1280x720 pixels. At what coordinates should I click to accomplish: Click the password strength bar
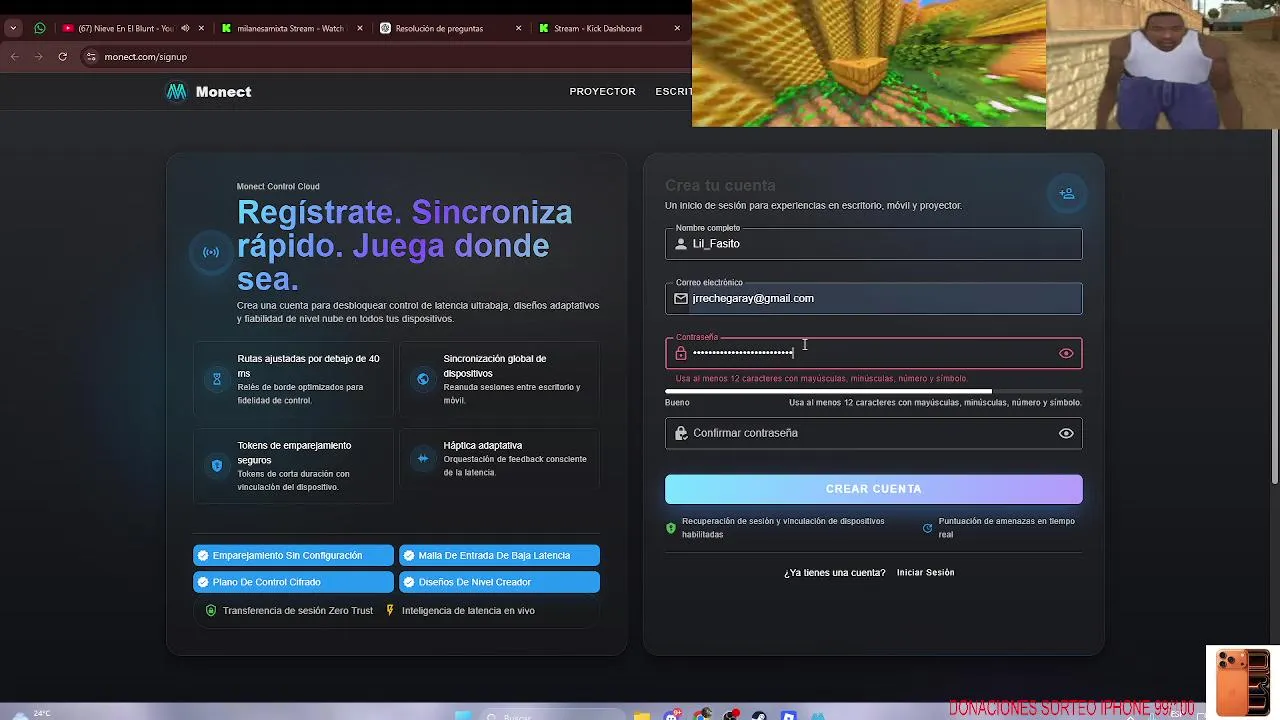coord(873,391)
